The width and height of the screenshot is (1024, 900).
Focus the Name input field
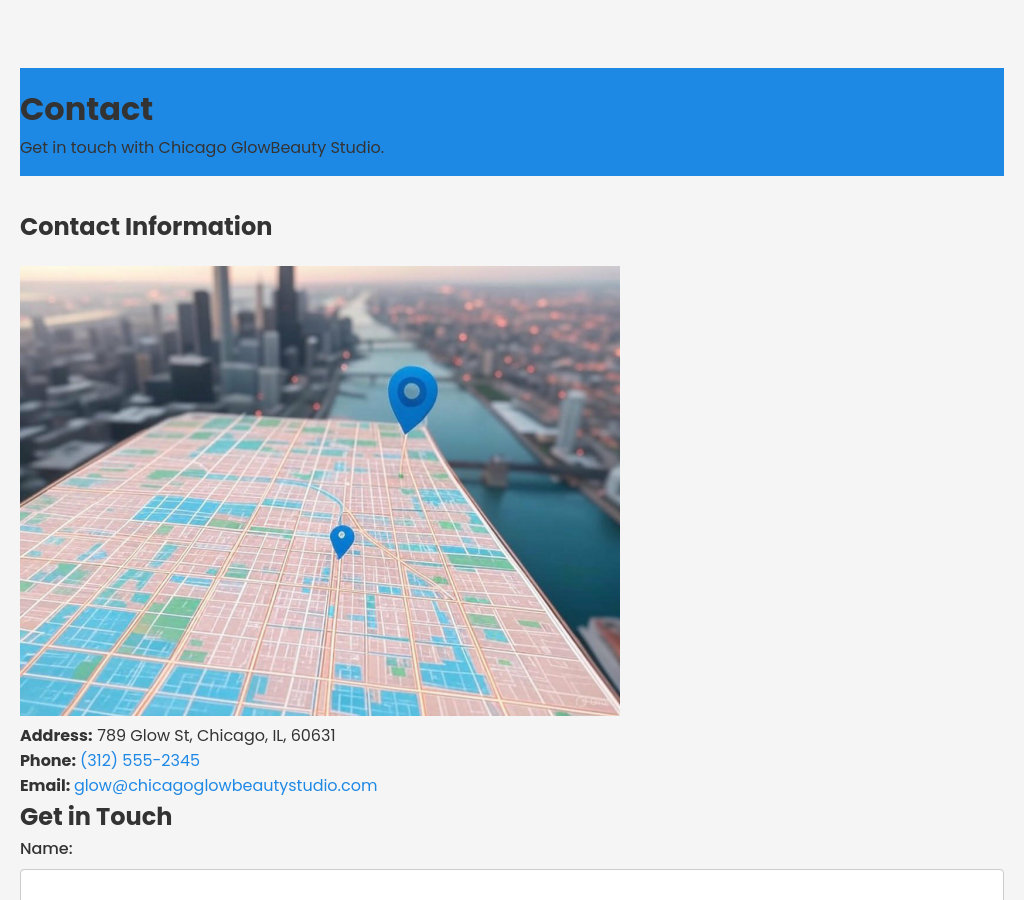(x=511, y=885)
